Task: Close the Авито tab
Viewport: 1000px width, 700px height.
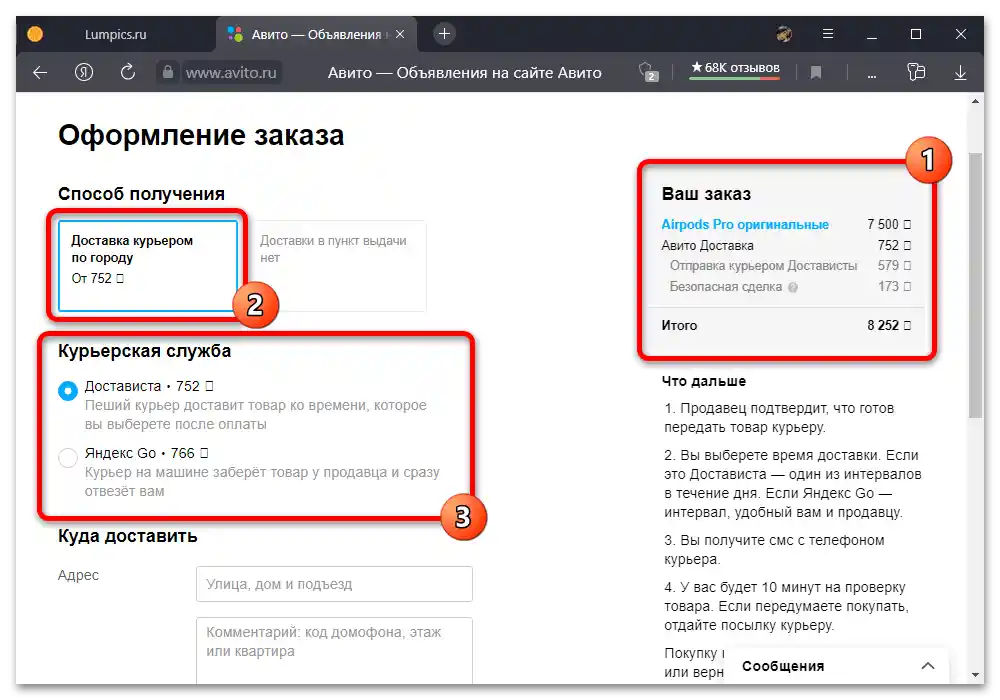Action: click(400, 34)
